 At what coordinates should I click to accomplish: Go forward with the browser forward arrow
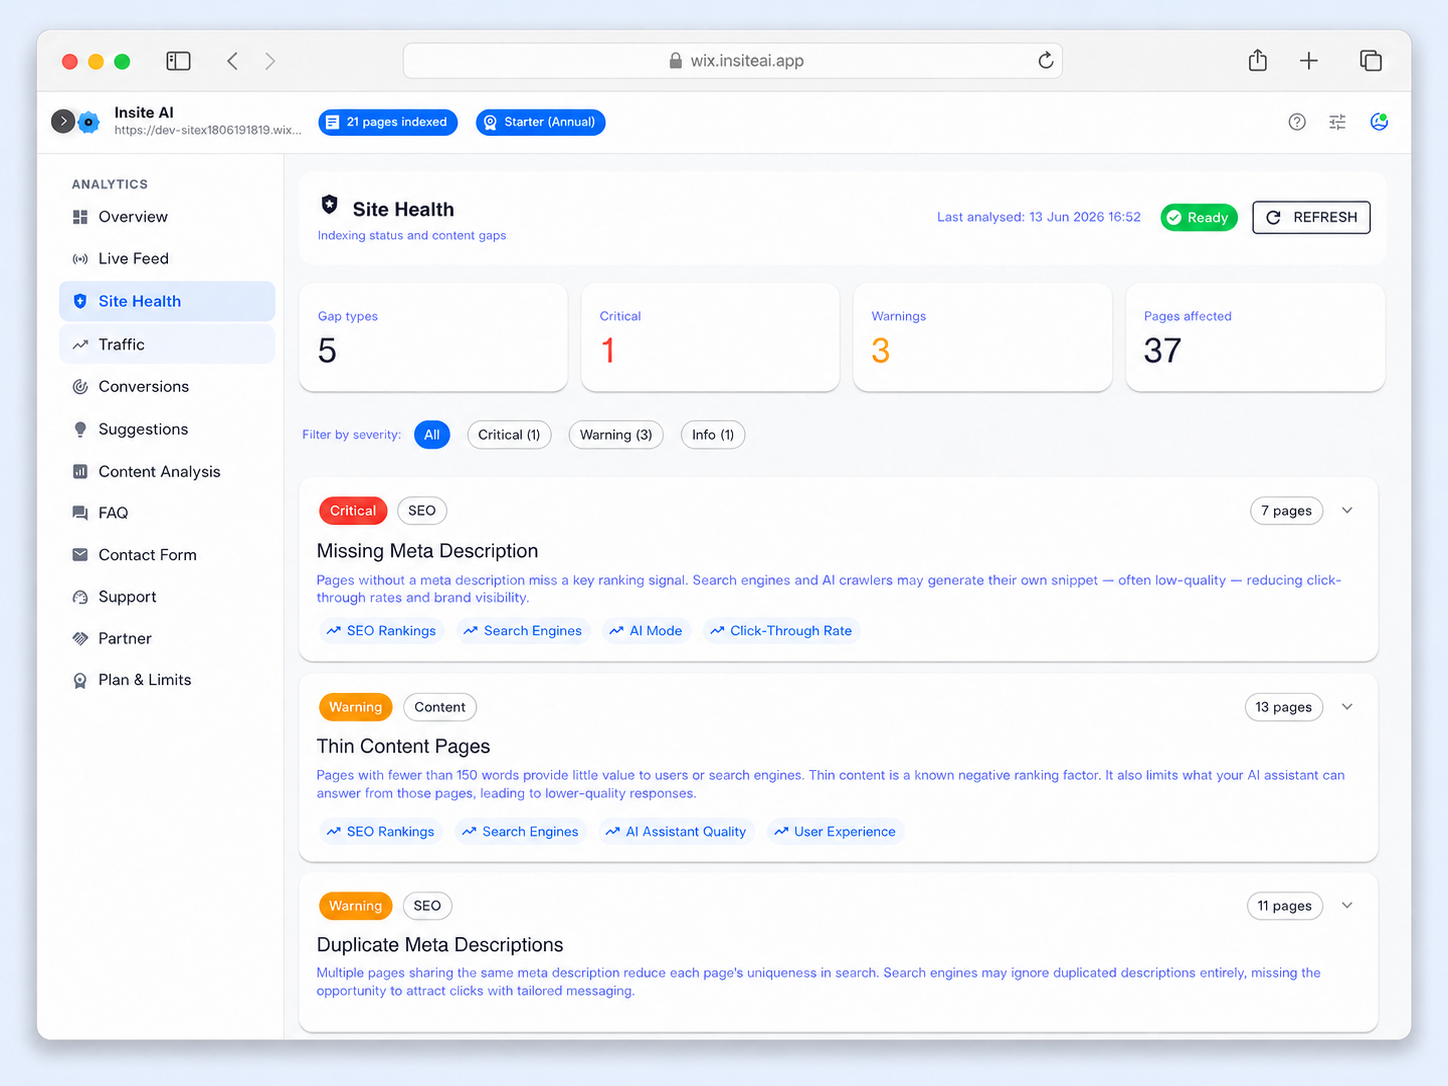pyautogui.click(x=270, y=61)
